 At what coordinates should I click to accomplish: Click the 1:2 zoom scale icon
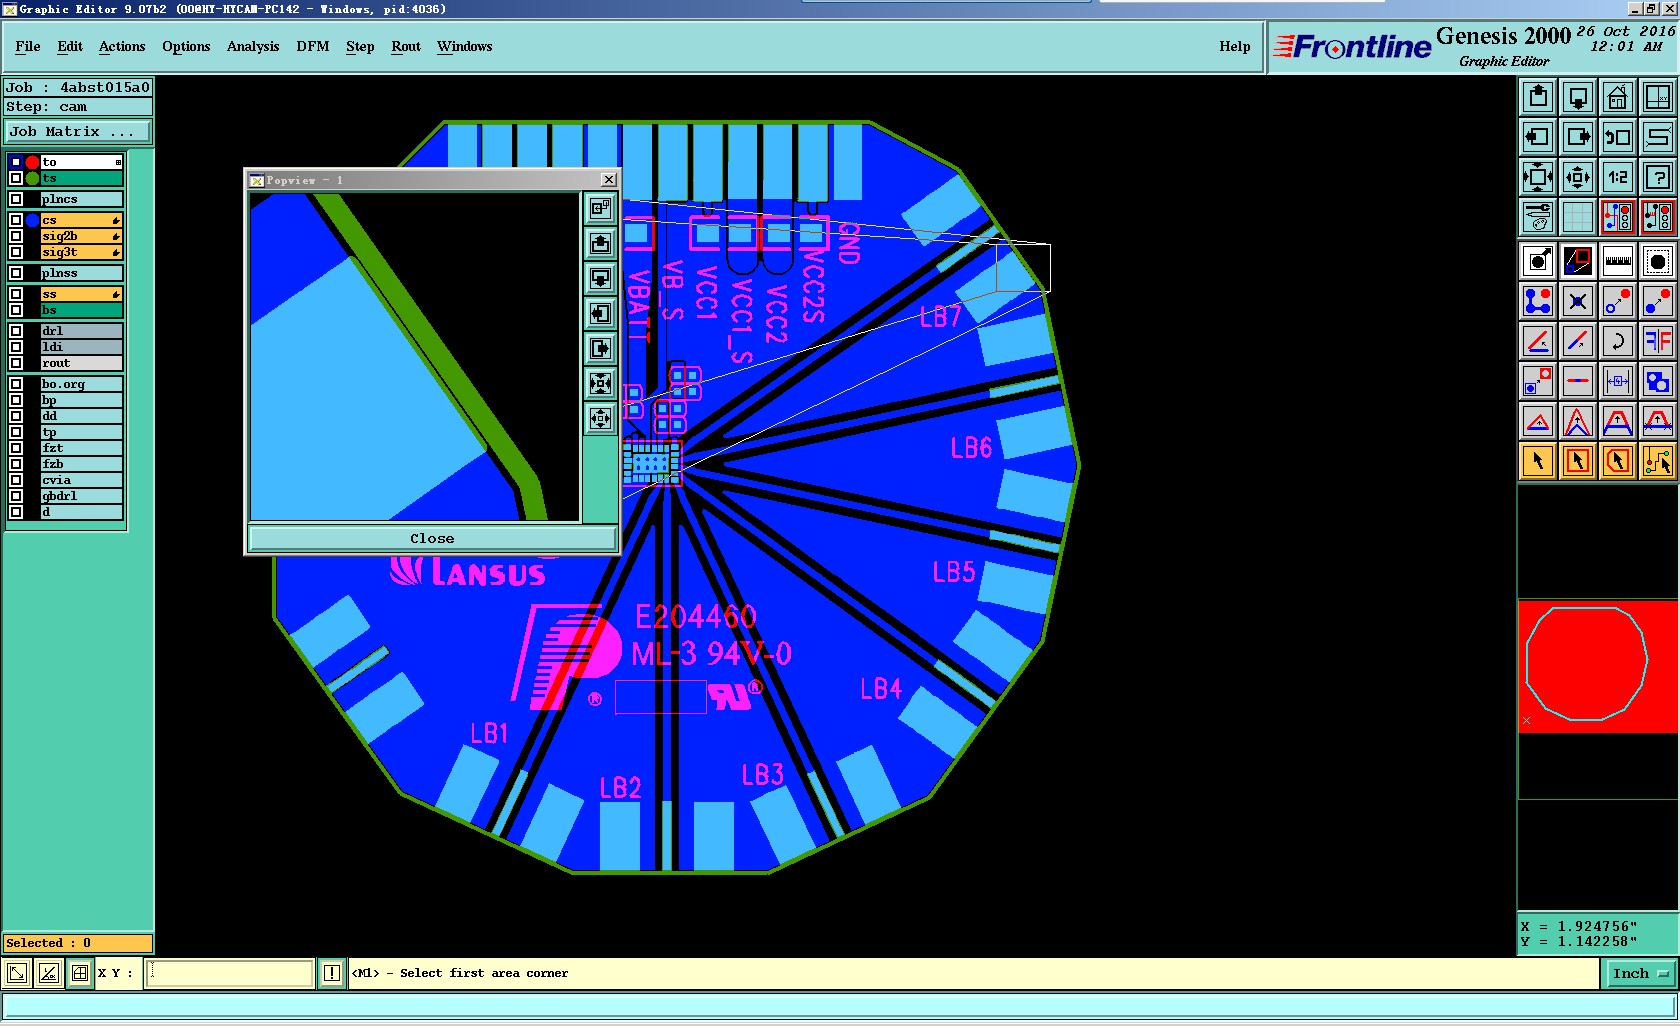pyautogui.click(x=1618, y=178)
